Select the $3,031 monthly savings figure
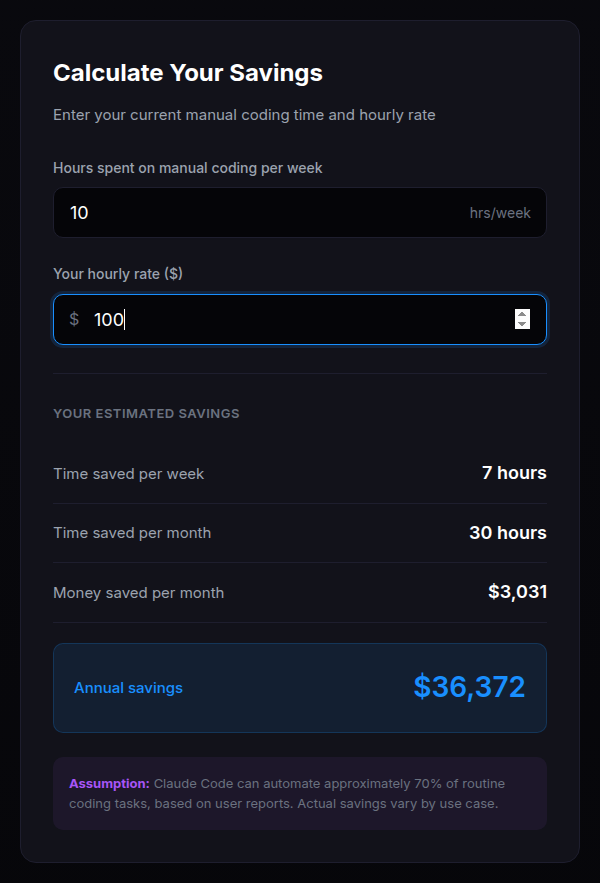The height and width of the screenshot is (883, 600). point(518,592)
